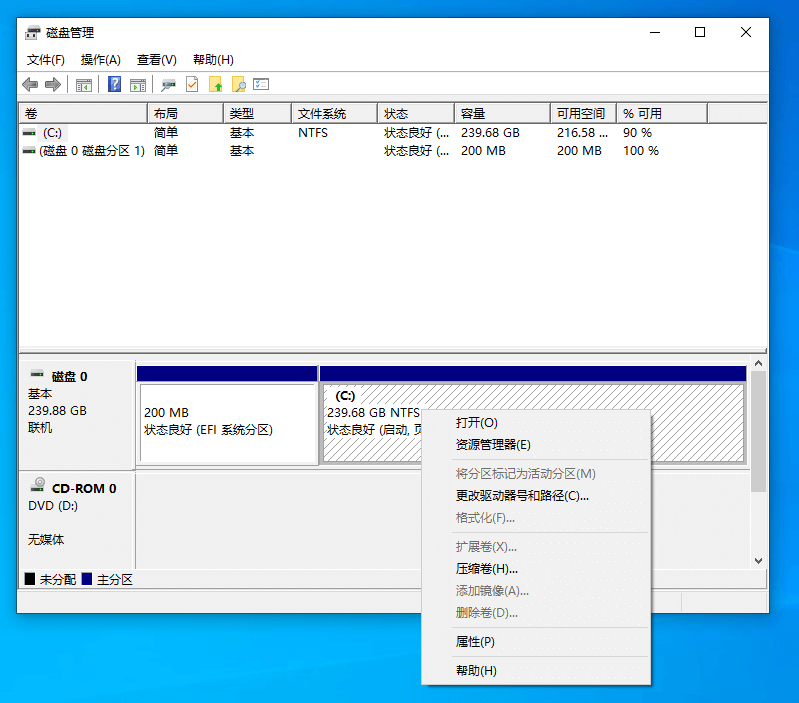Select the (C:) volume row in list

pyautogui.click(x=392, y=133)
